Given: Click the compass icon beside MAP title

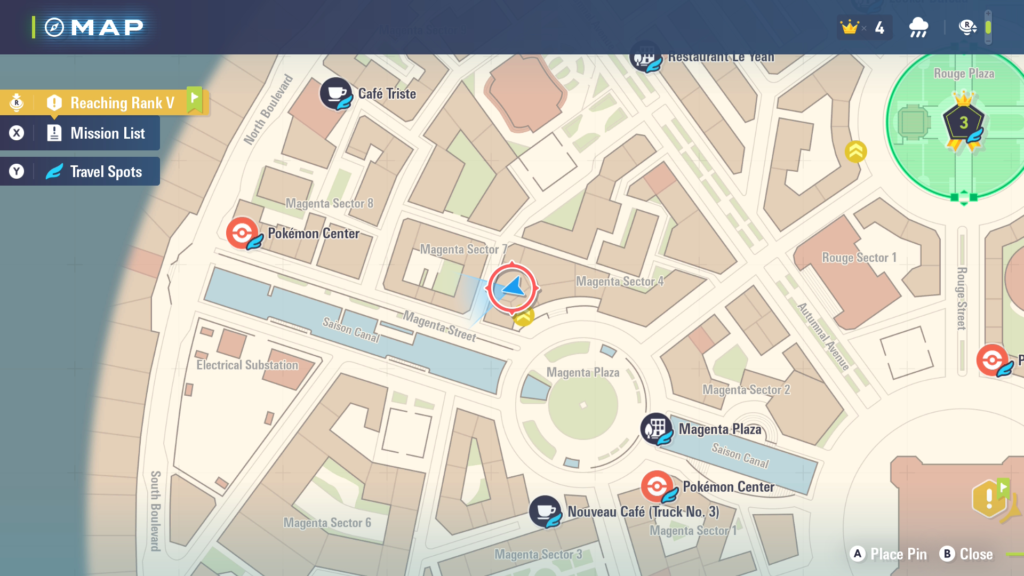Looking at the screenshot, I should 54,27.
